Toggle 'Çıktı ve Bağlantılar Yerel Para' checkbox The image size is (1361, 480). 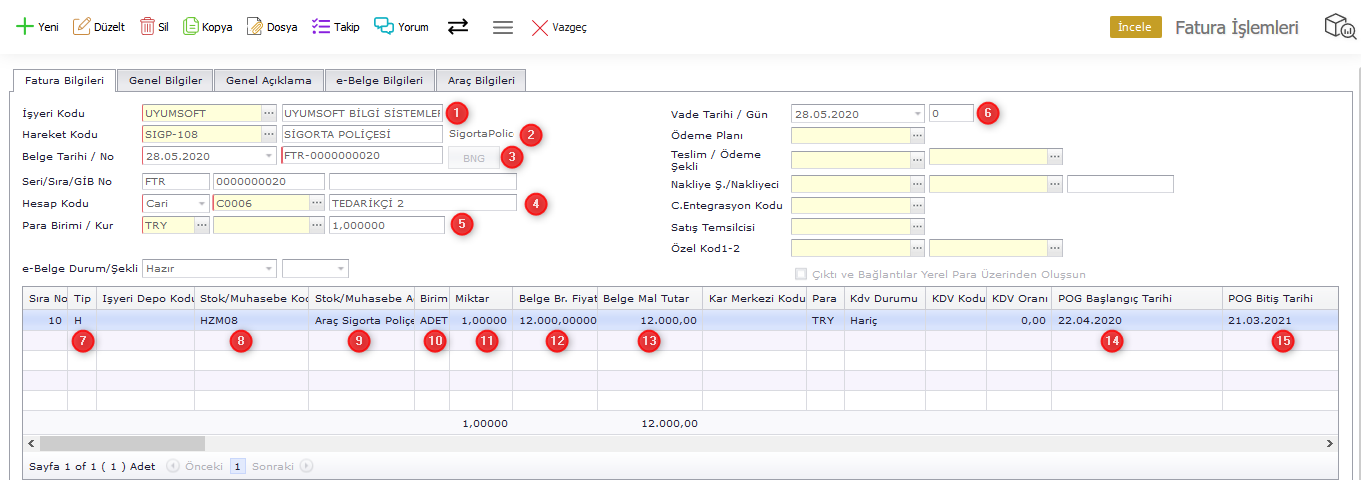800,274
